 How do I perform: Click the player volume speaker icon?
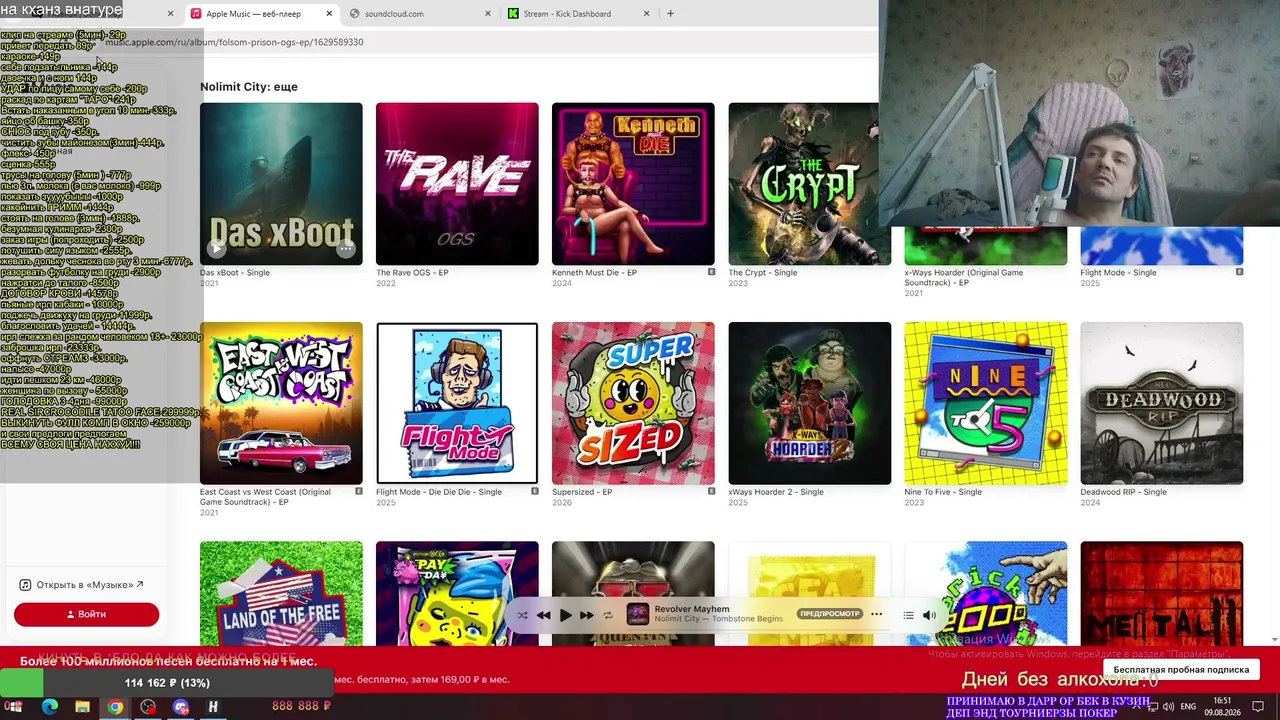929,615
